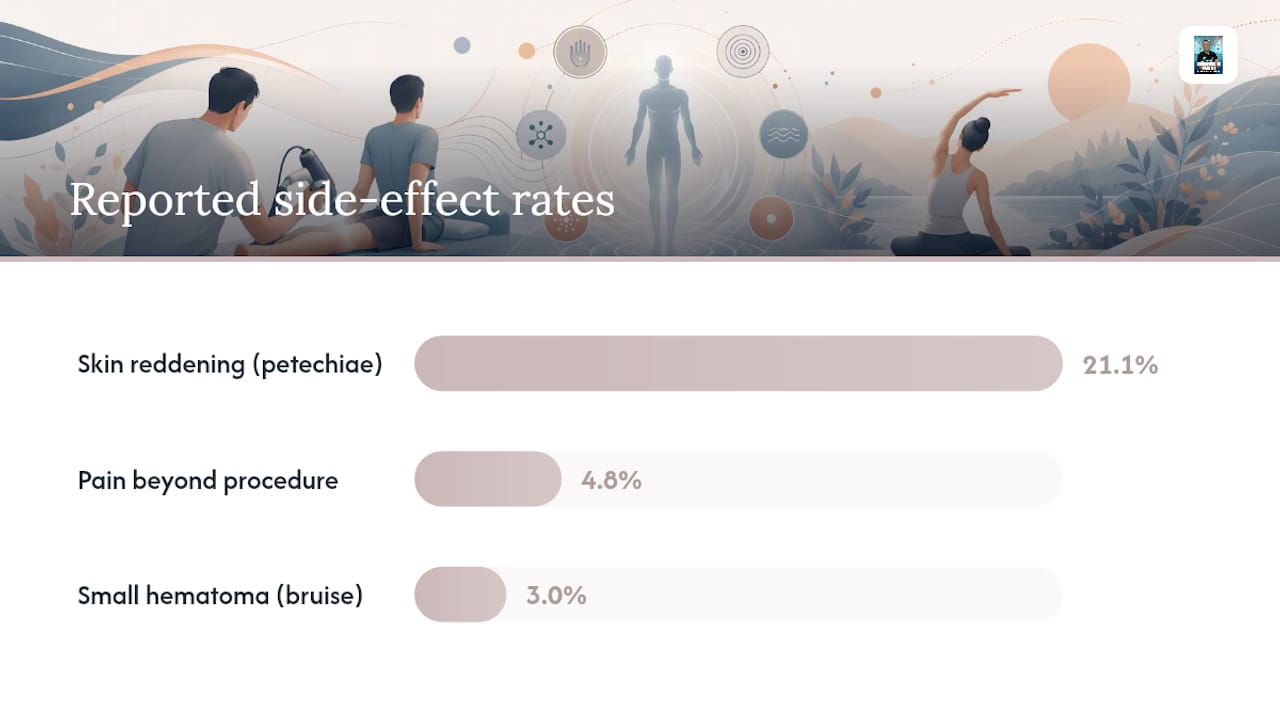This screenshot has height=720, width=1280.
Task: Click the water waves circle icon
Action: 783,134
